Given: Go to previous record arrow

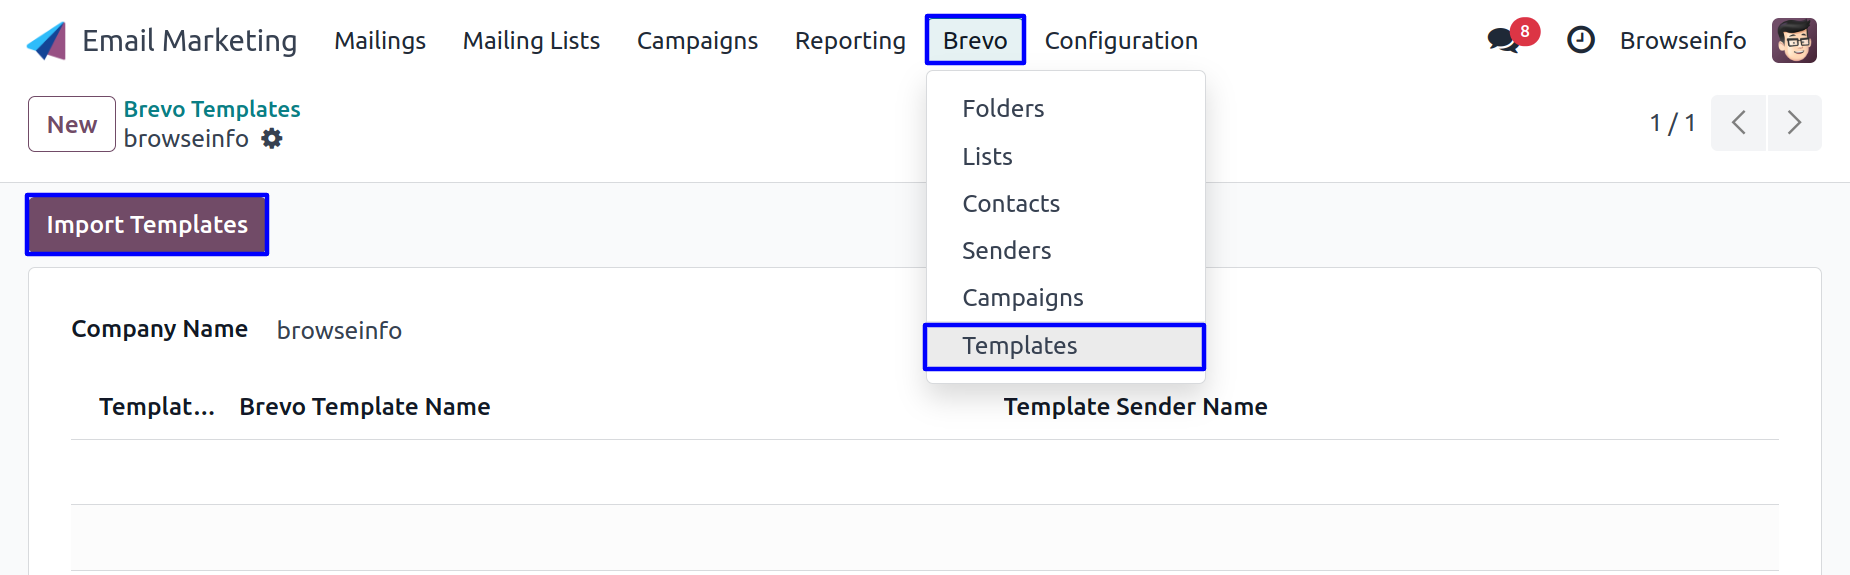Looking at the screenshot, I should (1739, 123).
